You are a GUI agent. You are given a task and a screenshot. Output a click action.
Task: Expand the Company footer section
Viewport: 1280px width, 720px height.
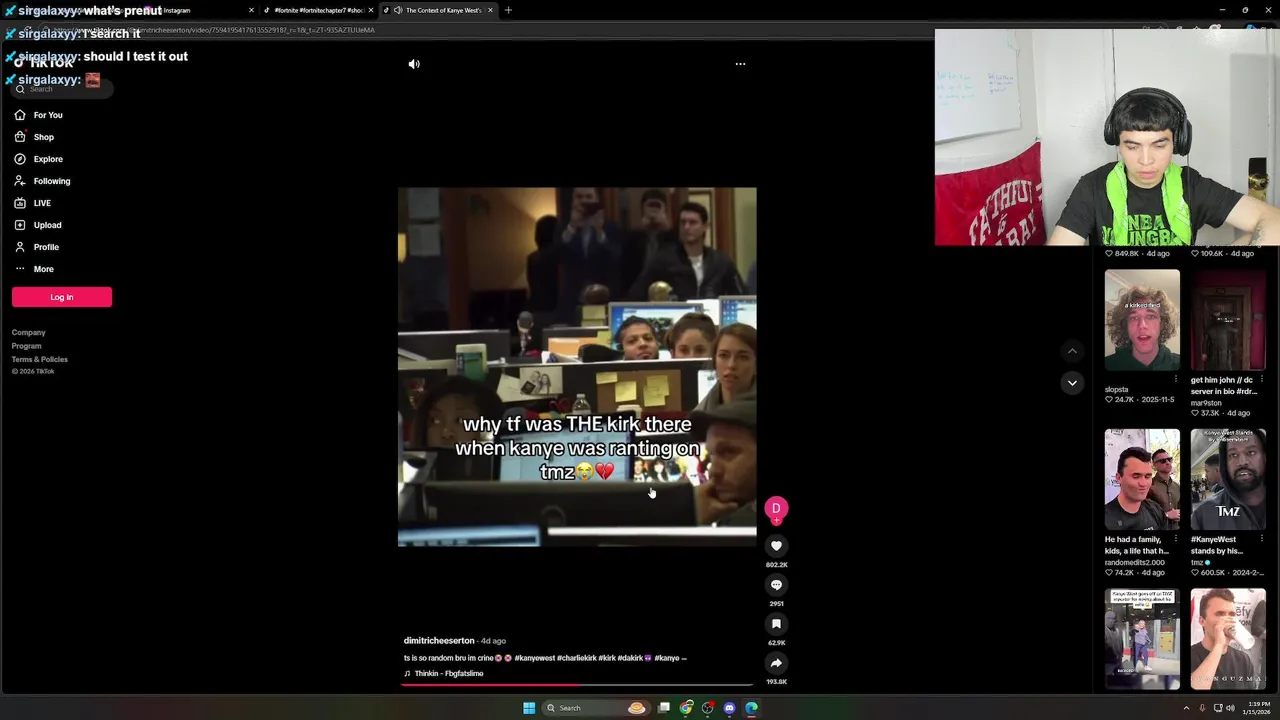pyautogui.click(x=28, y=333)
